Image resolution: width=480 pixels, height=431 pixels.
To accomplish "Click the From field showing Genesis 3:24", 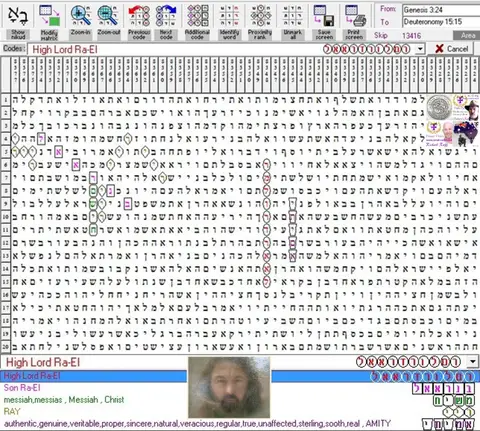I will pos(441,10).
